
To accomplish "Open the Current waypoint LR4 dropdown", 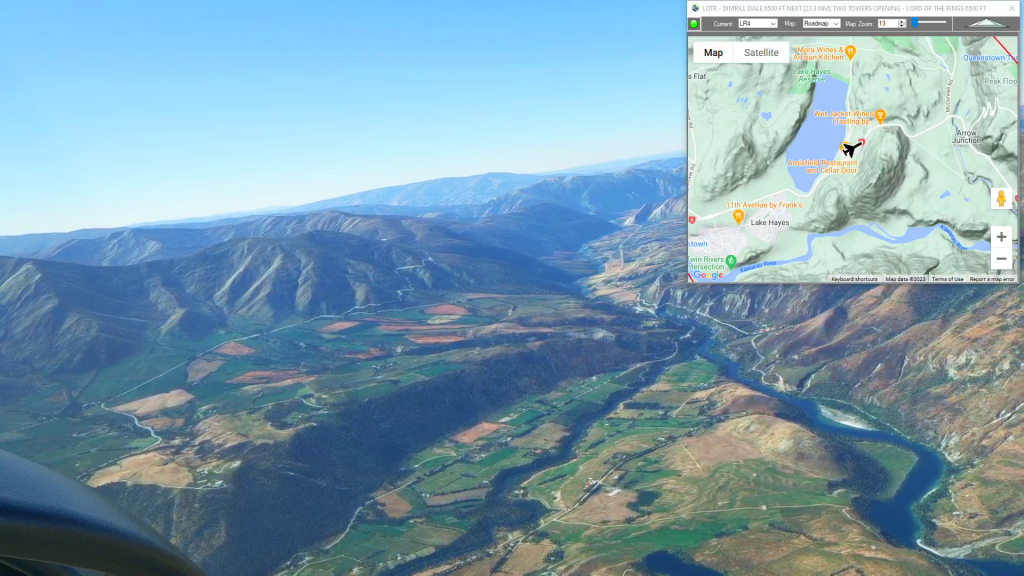I will tap(757, 23).
